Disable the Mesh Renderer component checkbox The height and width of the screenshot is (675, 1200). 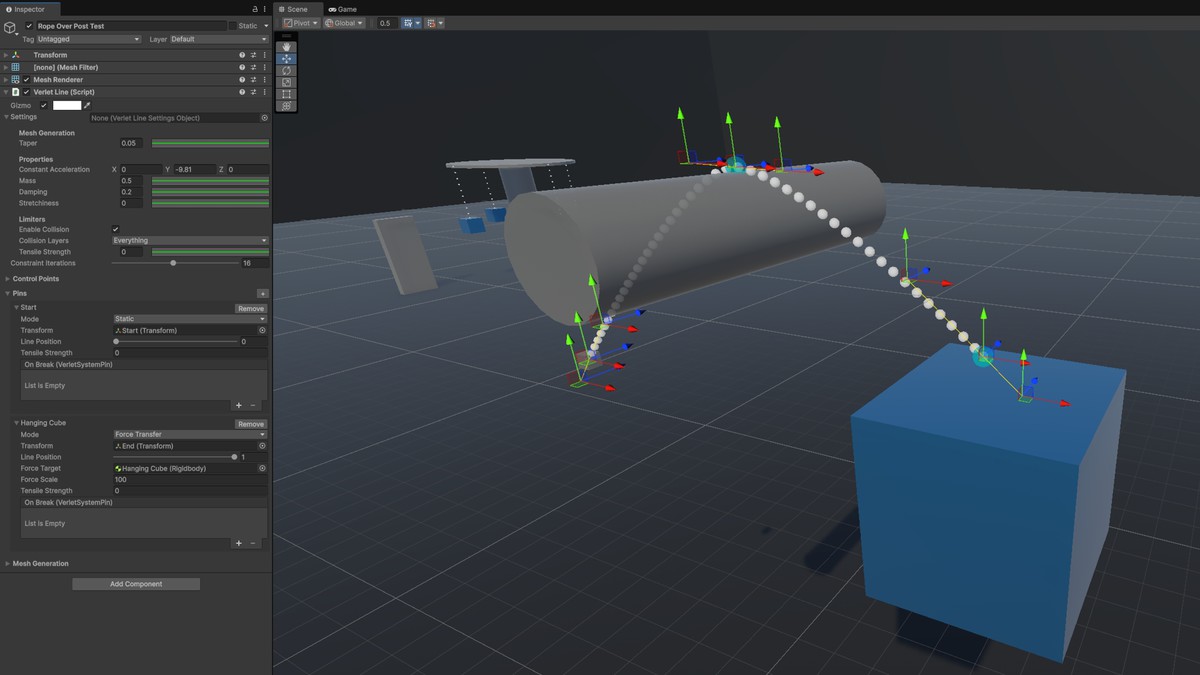(25, 79)
